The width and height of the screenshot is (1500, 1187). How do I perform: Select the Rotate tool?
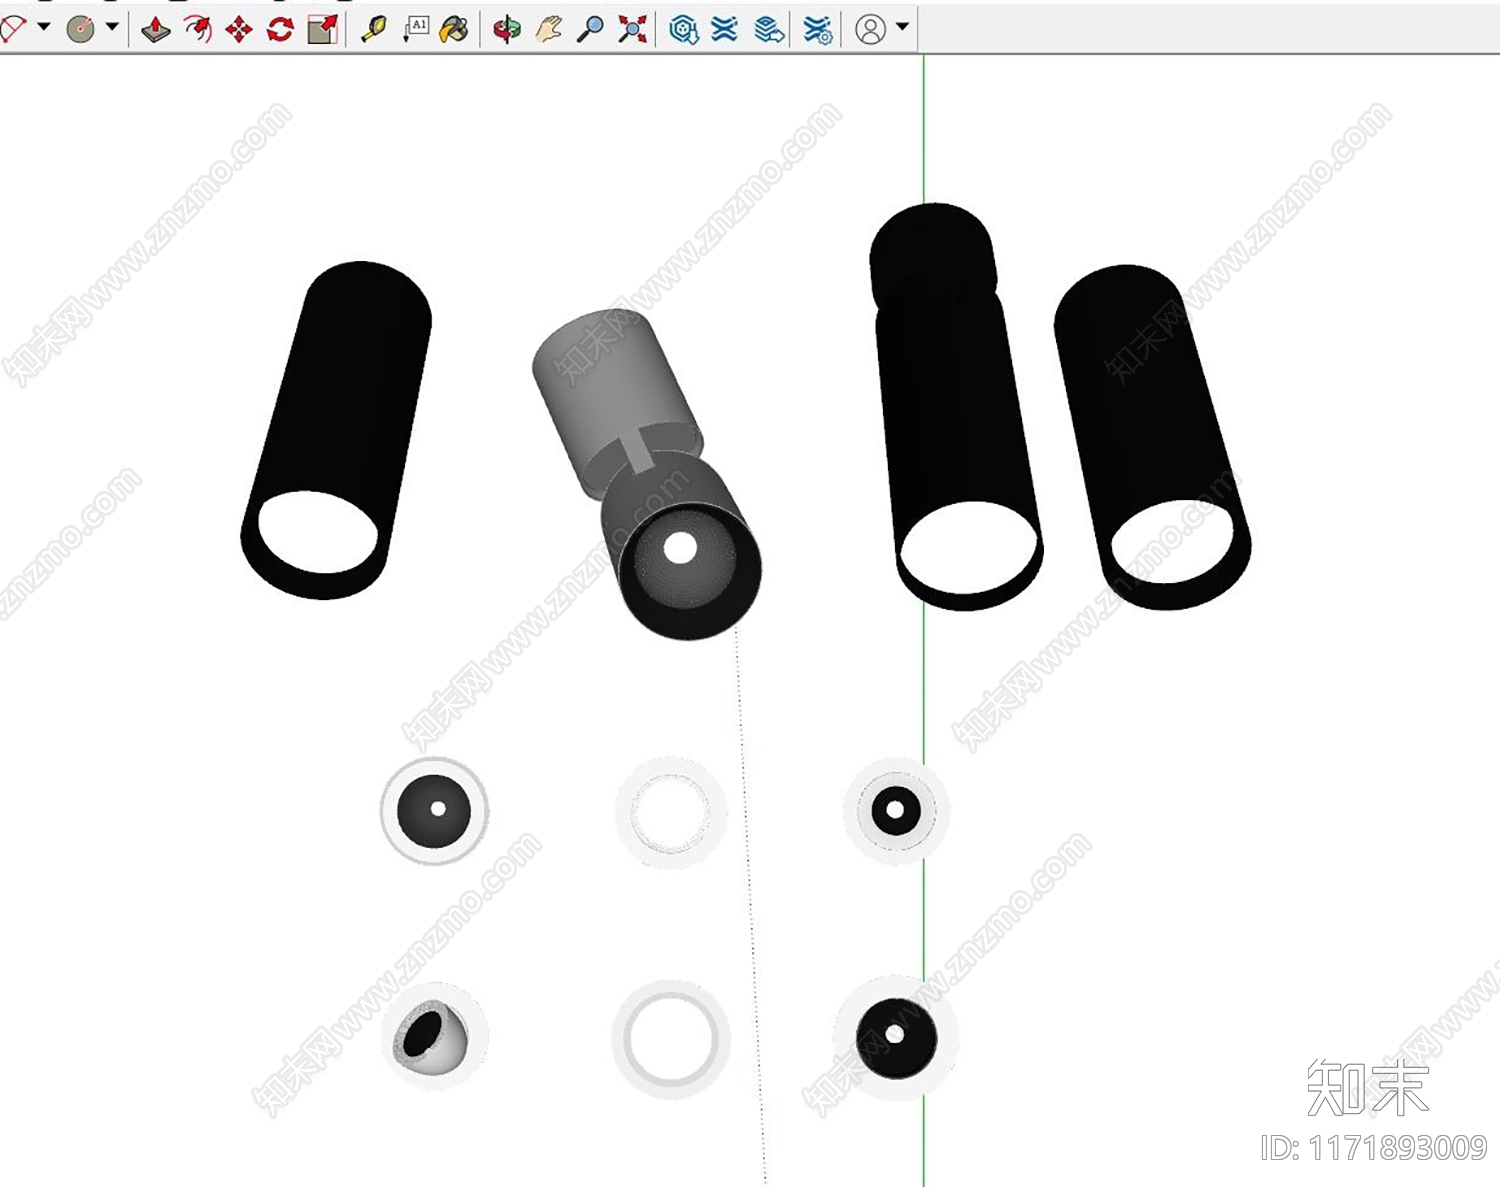tap(280, 30)
